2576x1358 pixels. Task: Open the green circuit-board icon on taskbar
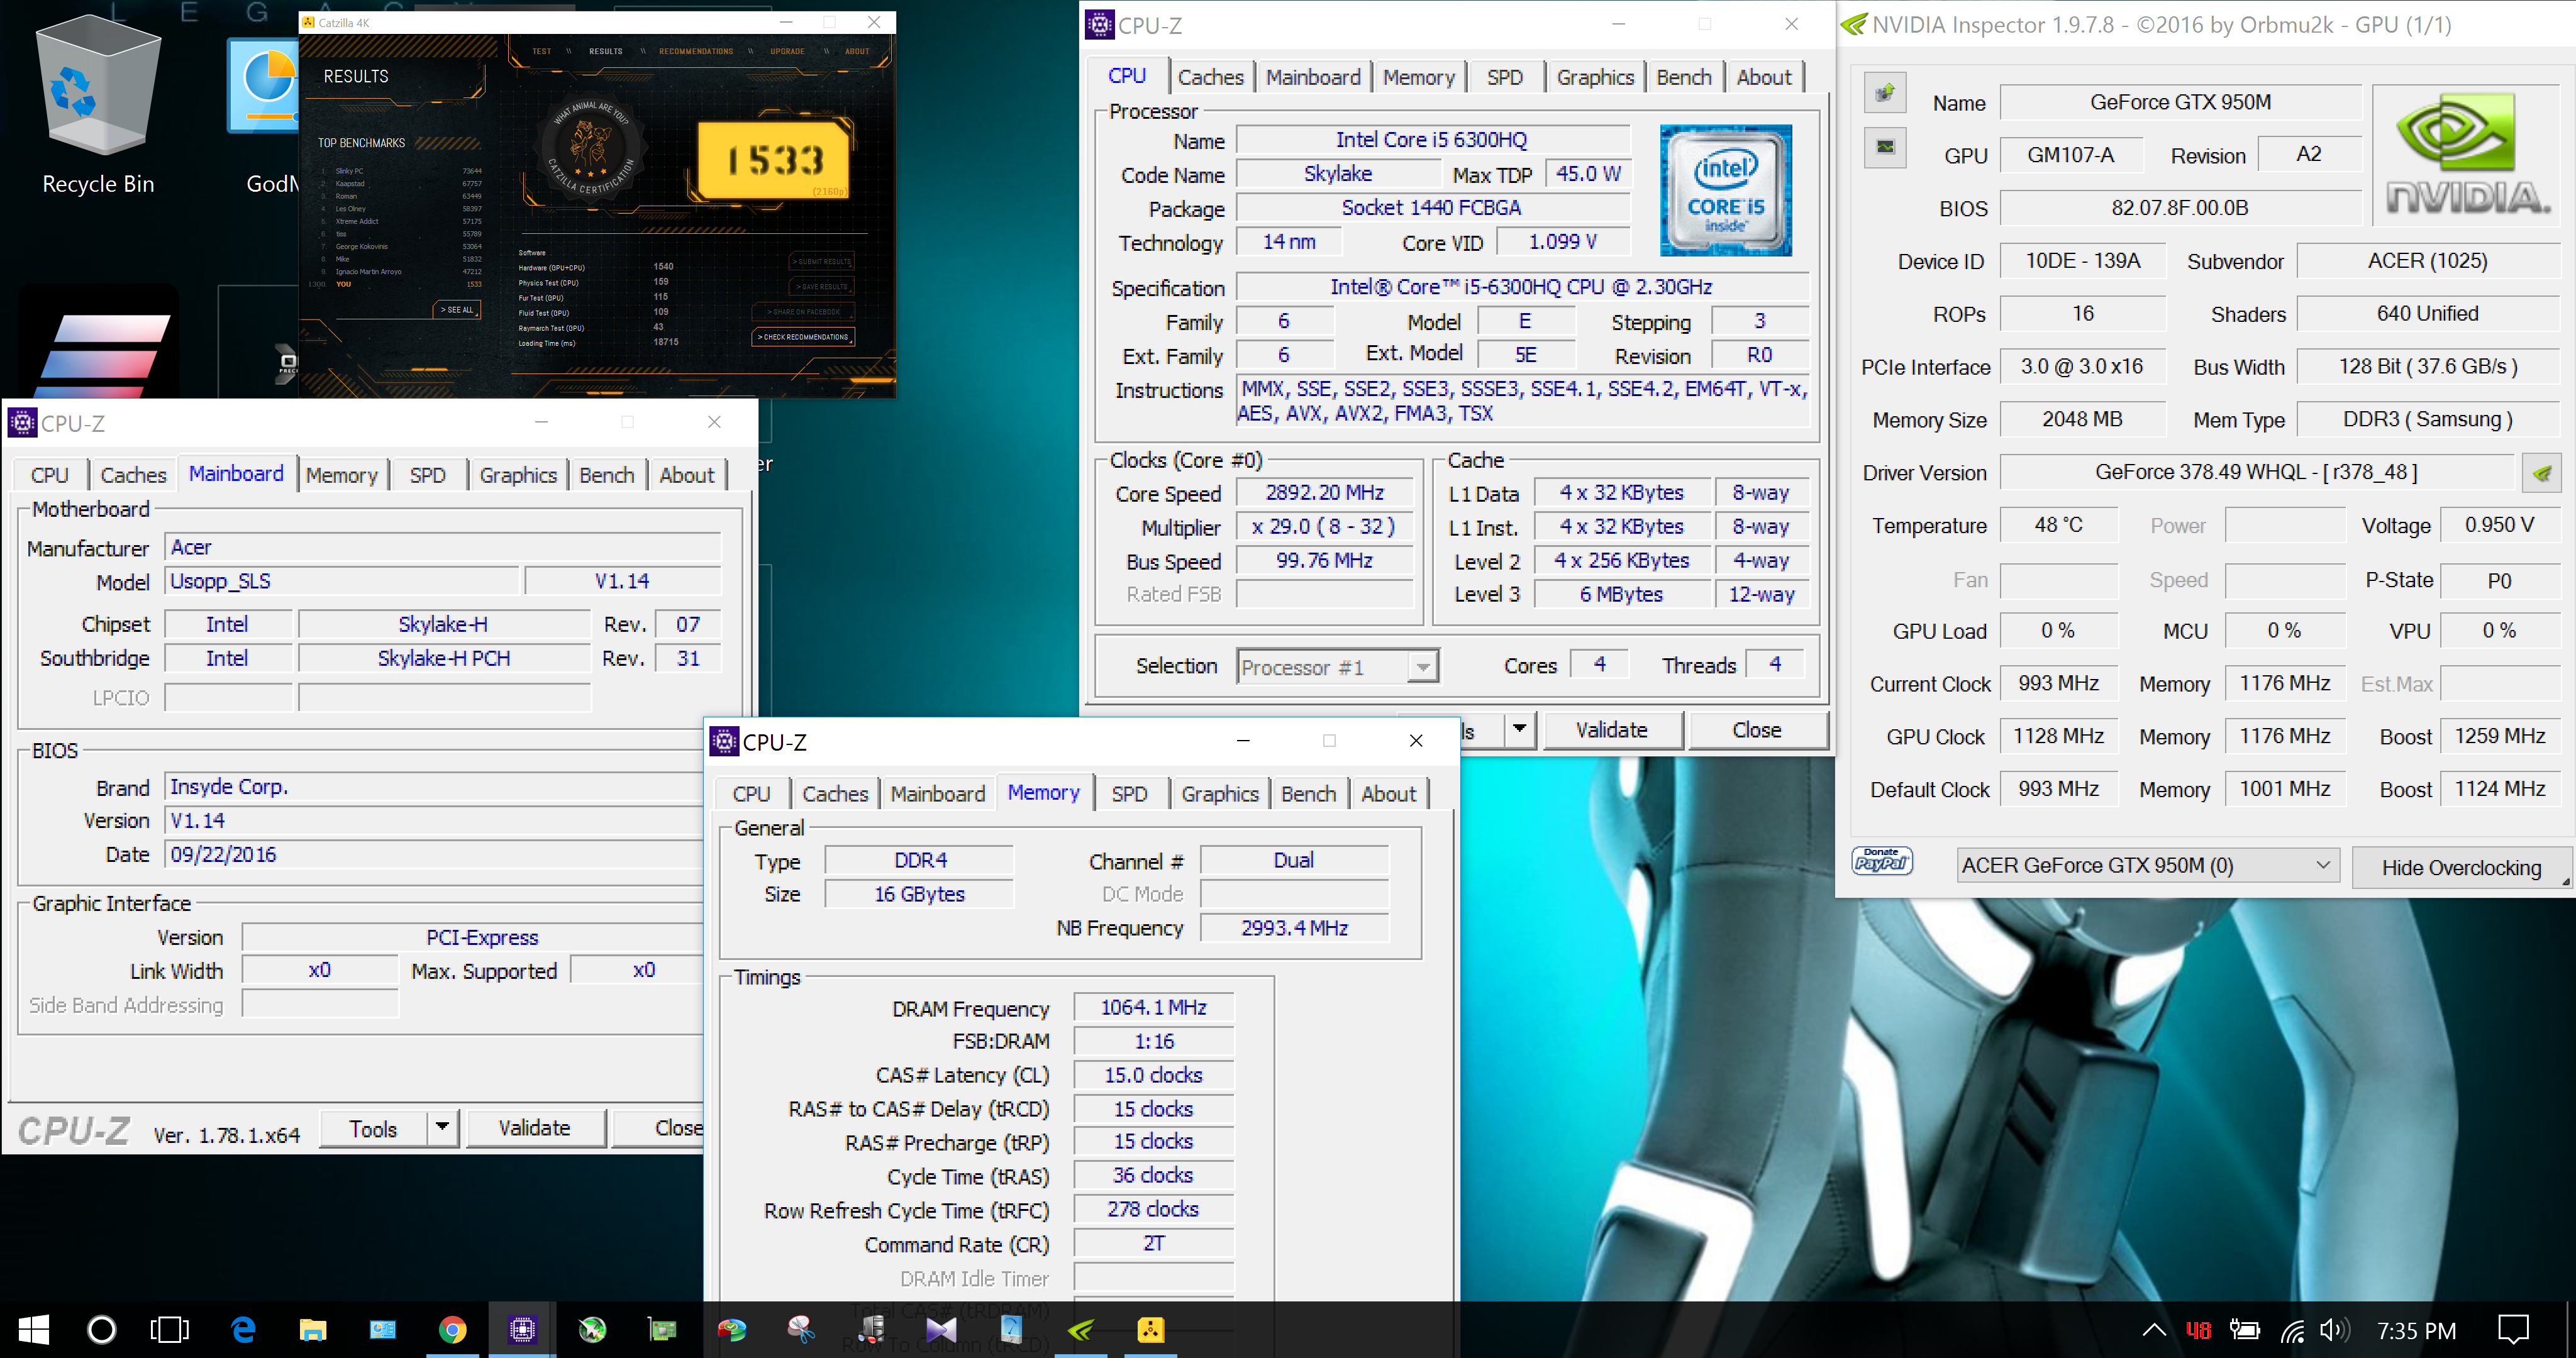click(x=661, y=1329)
